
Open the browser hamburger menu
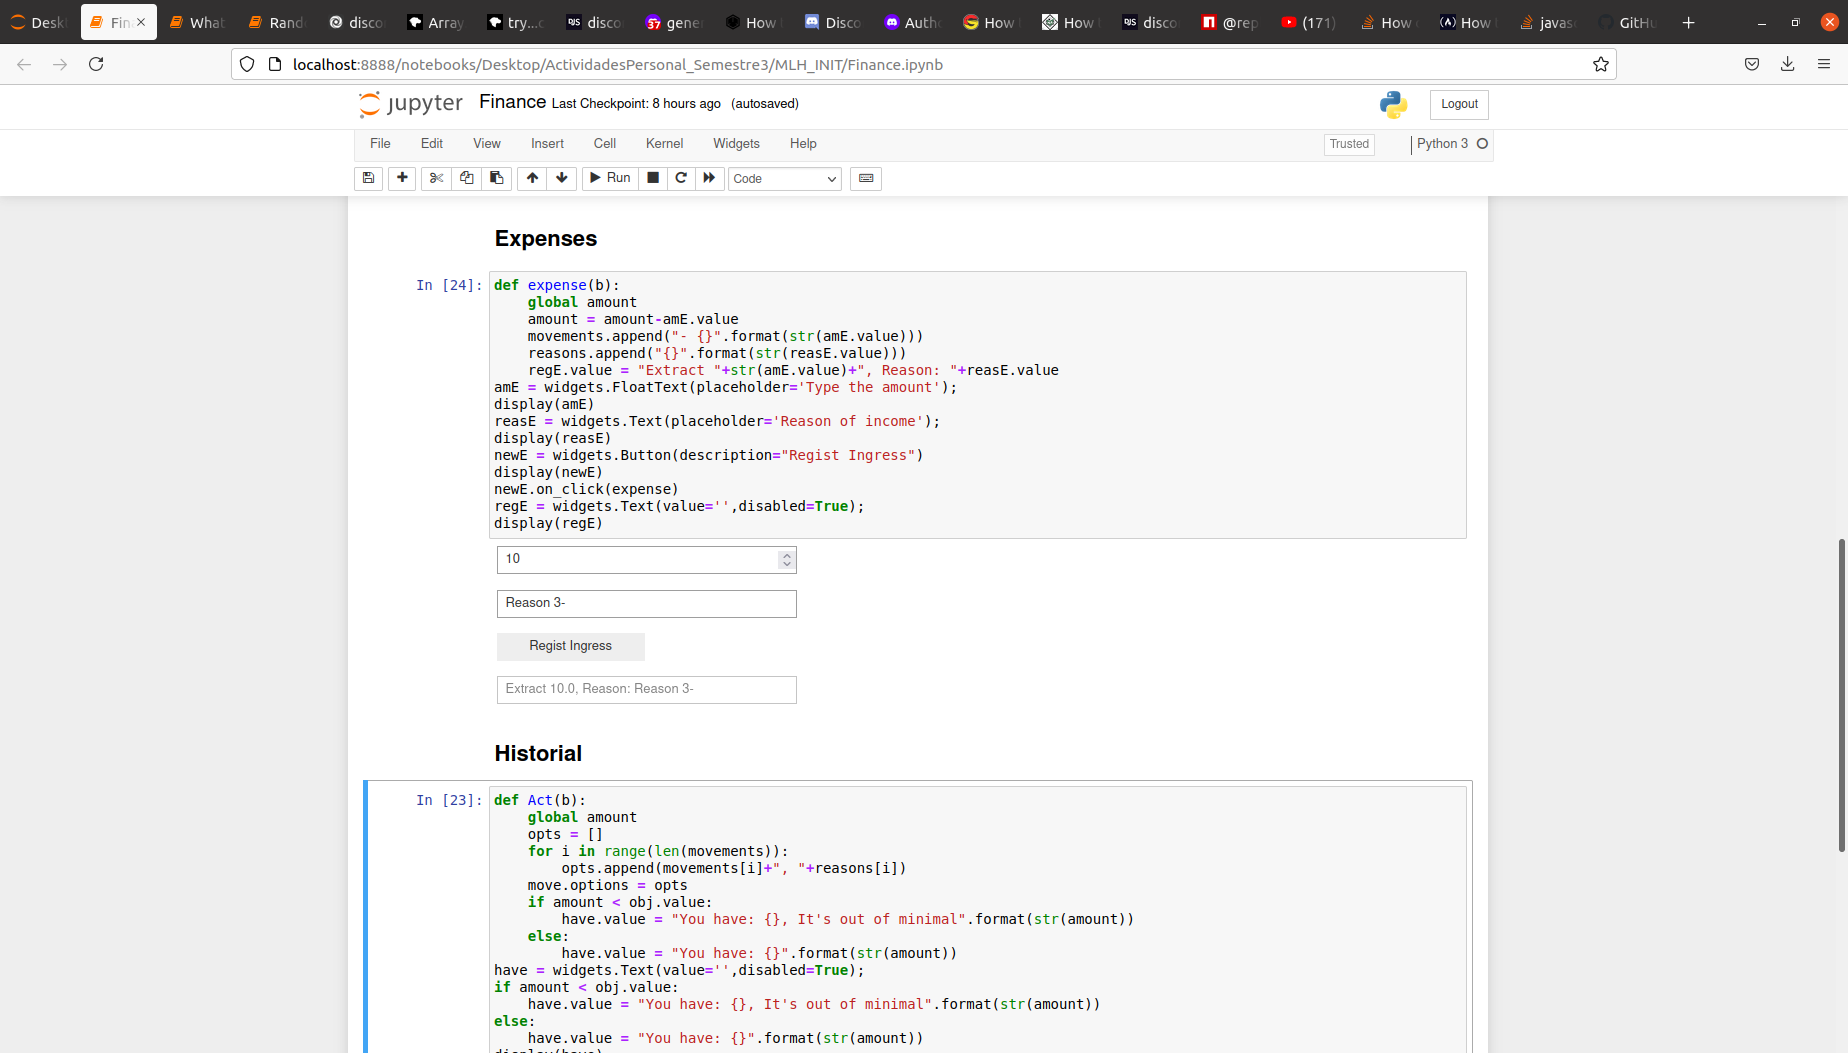point(1824,64)
